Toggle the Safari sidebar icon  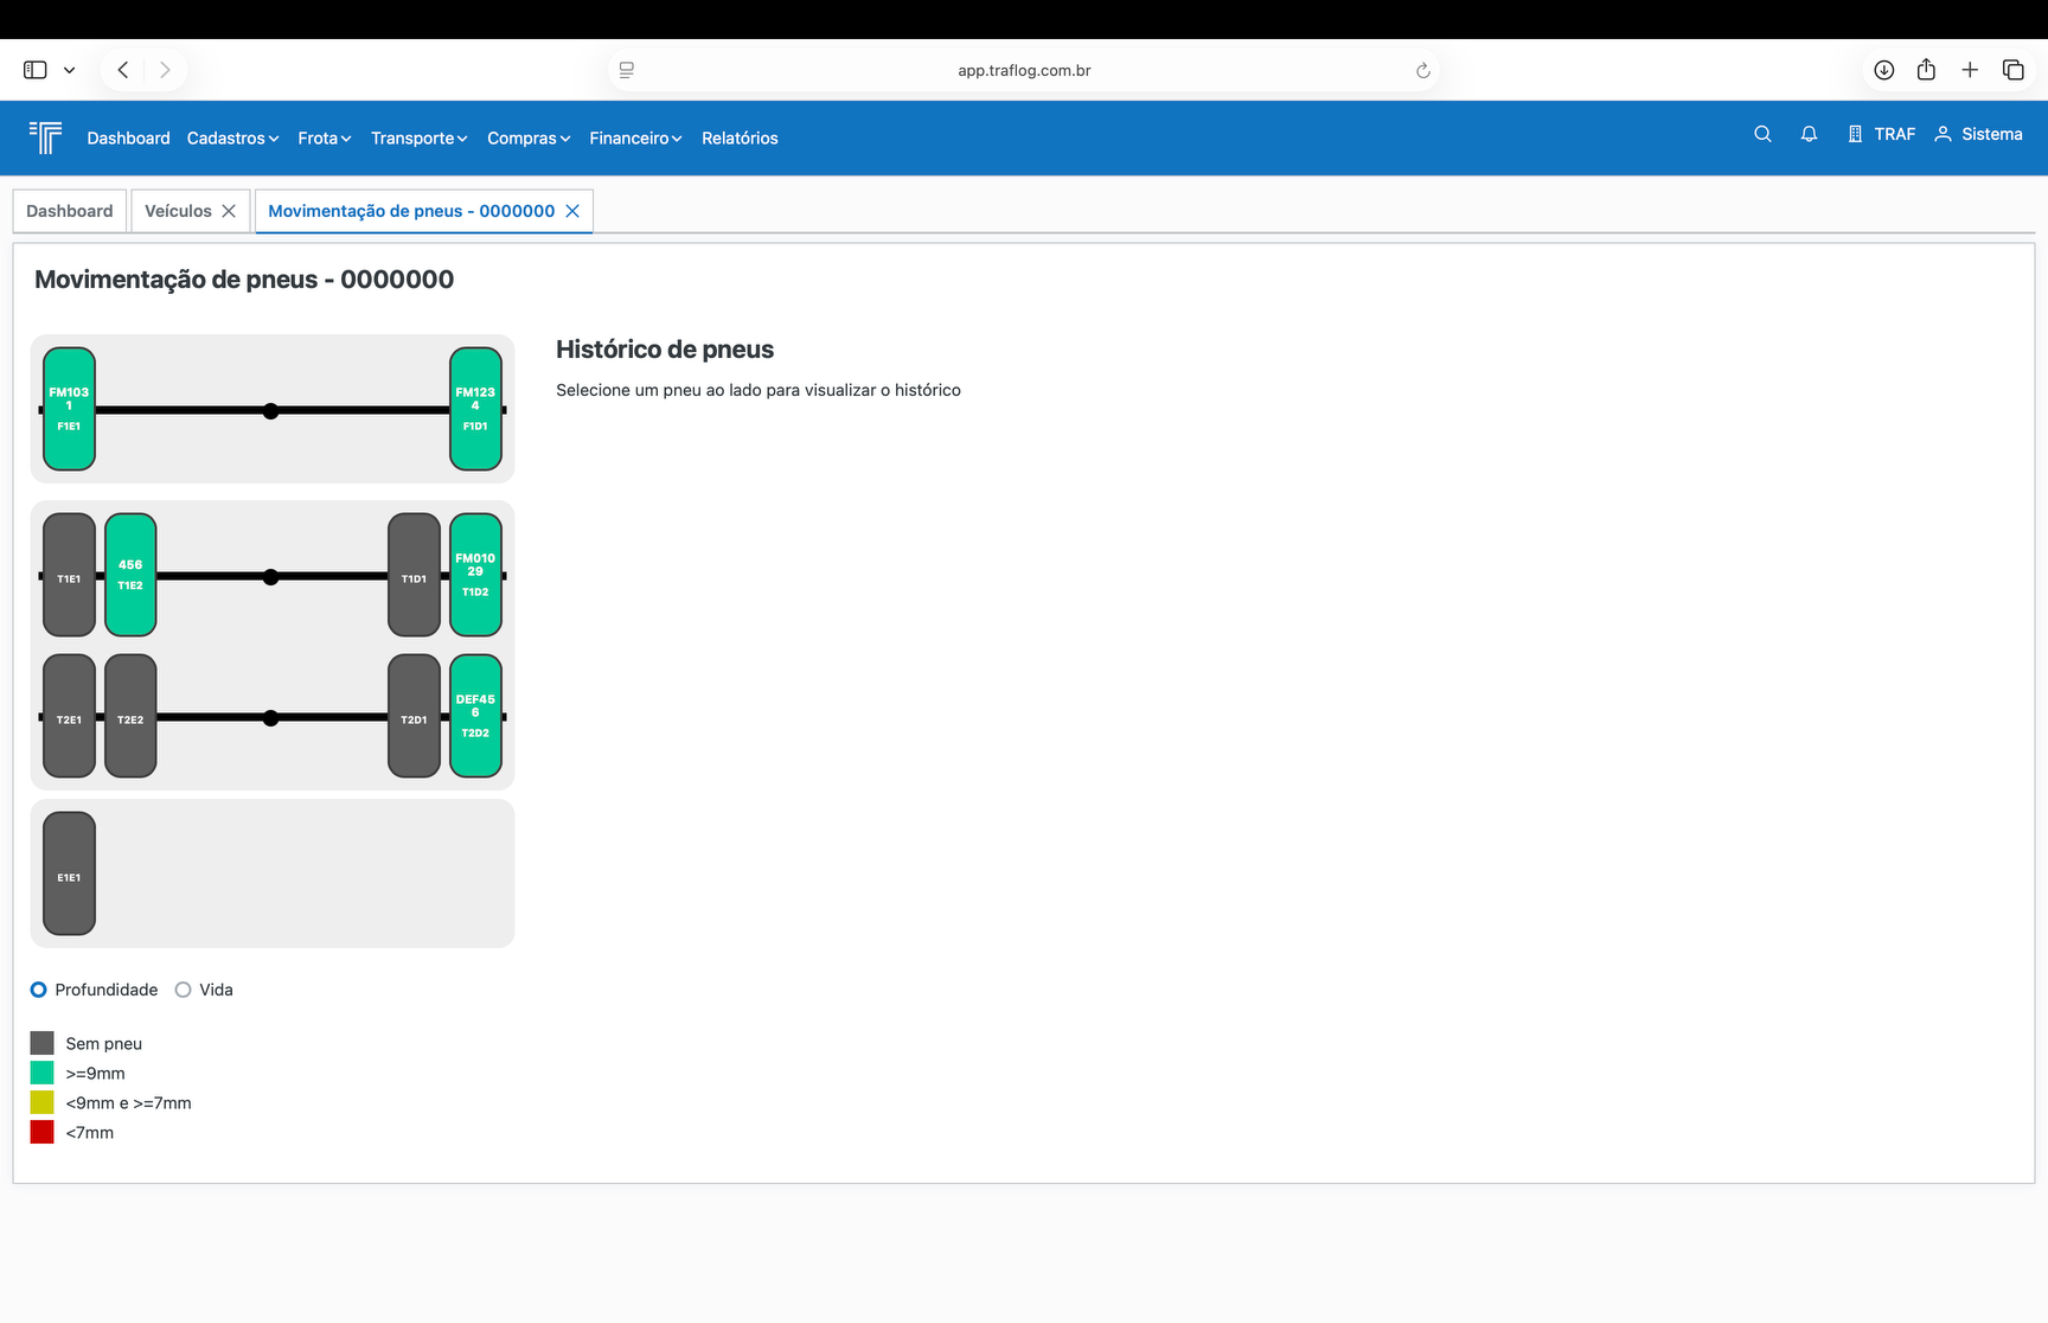click(35, 70)
